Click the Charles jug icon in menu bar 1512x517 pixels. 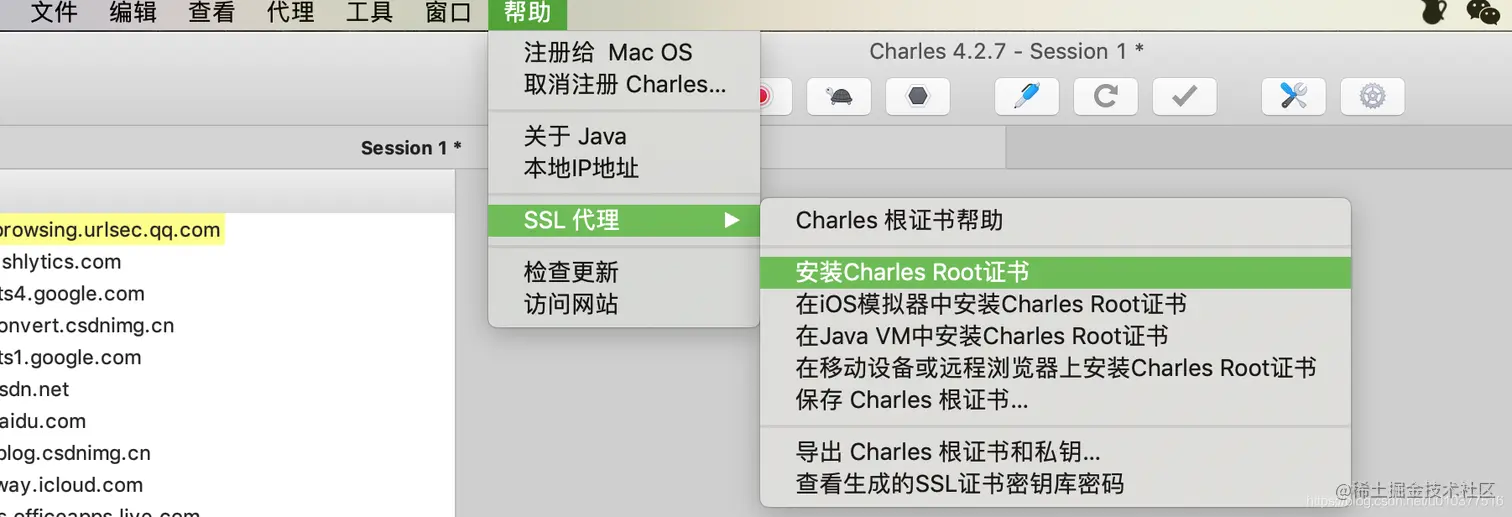click(x=1434, y=12)
